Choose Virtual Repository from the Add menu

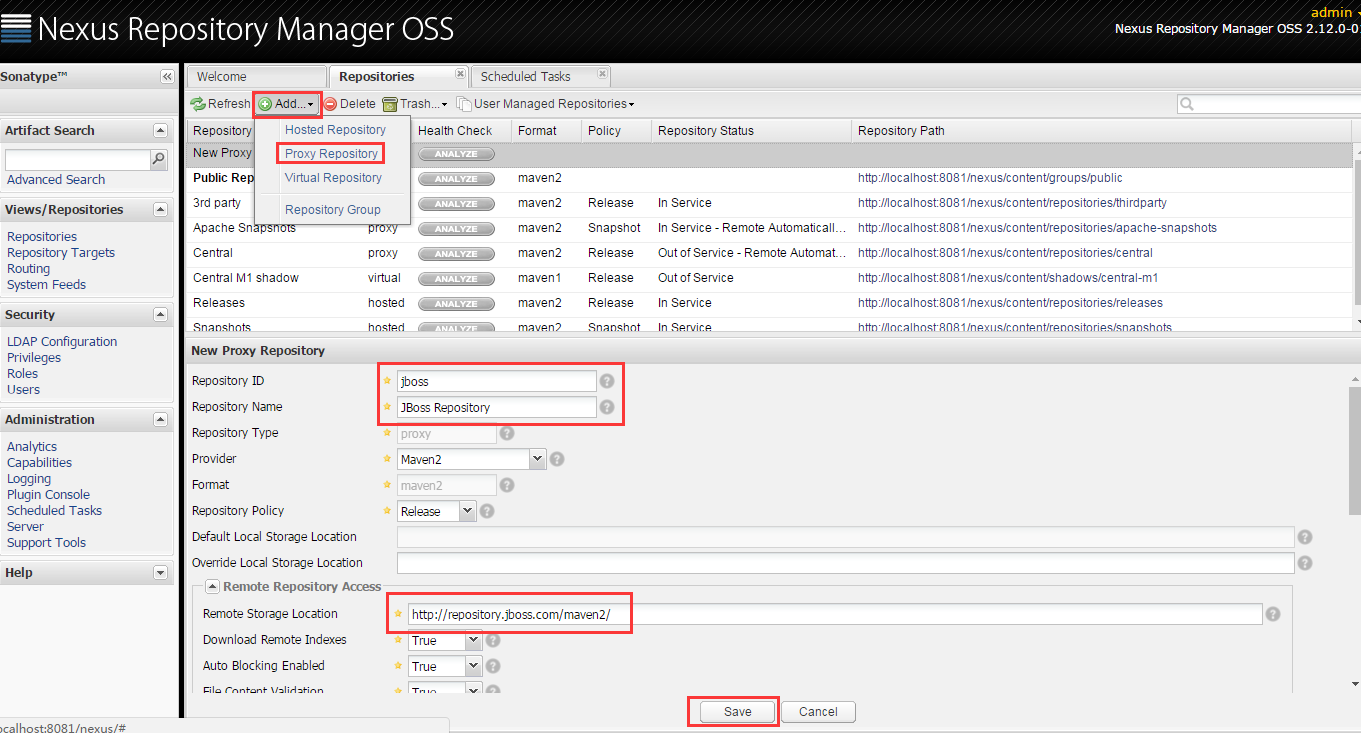click(333, 178)
